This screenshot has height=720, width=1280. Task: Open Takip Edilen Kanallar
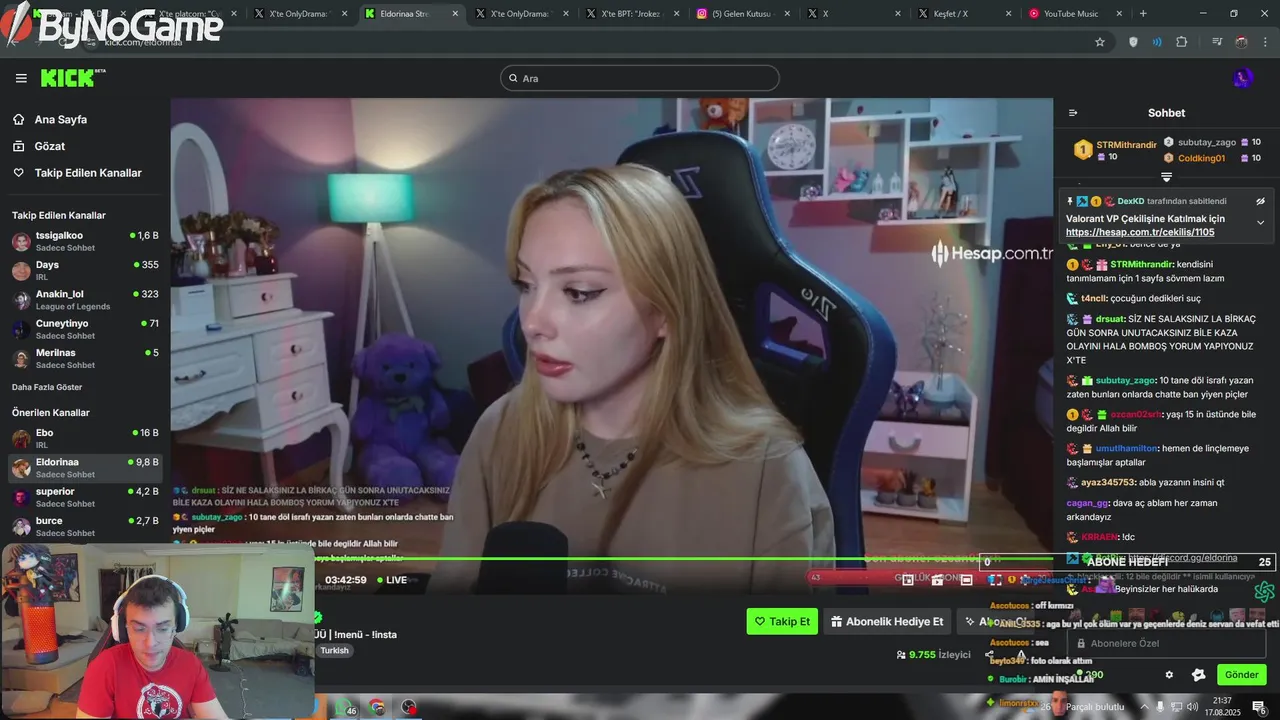(x=88, y=173)
